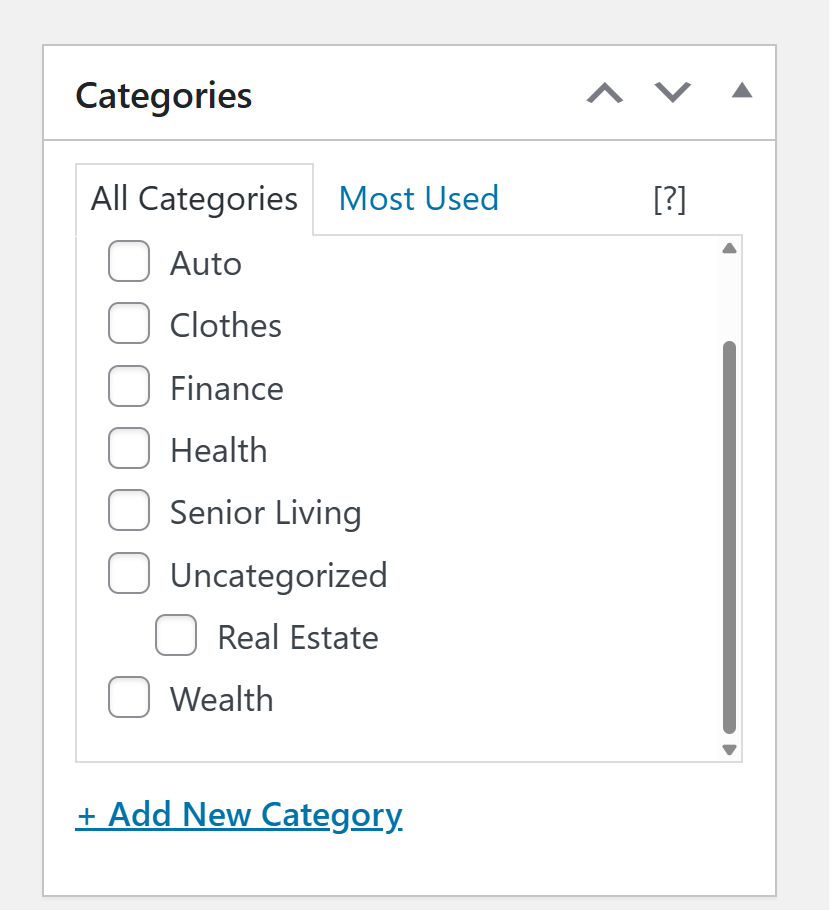Screen dimensions: 831x910
Task: Check the Auto category checkbox
Action: (129, 263)
